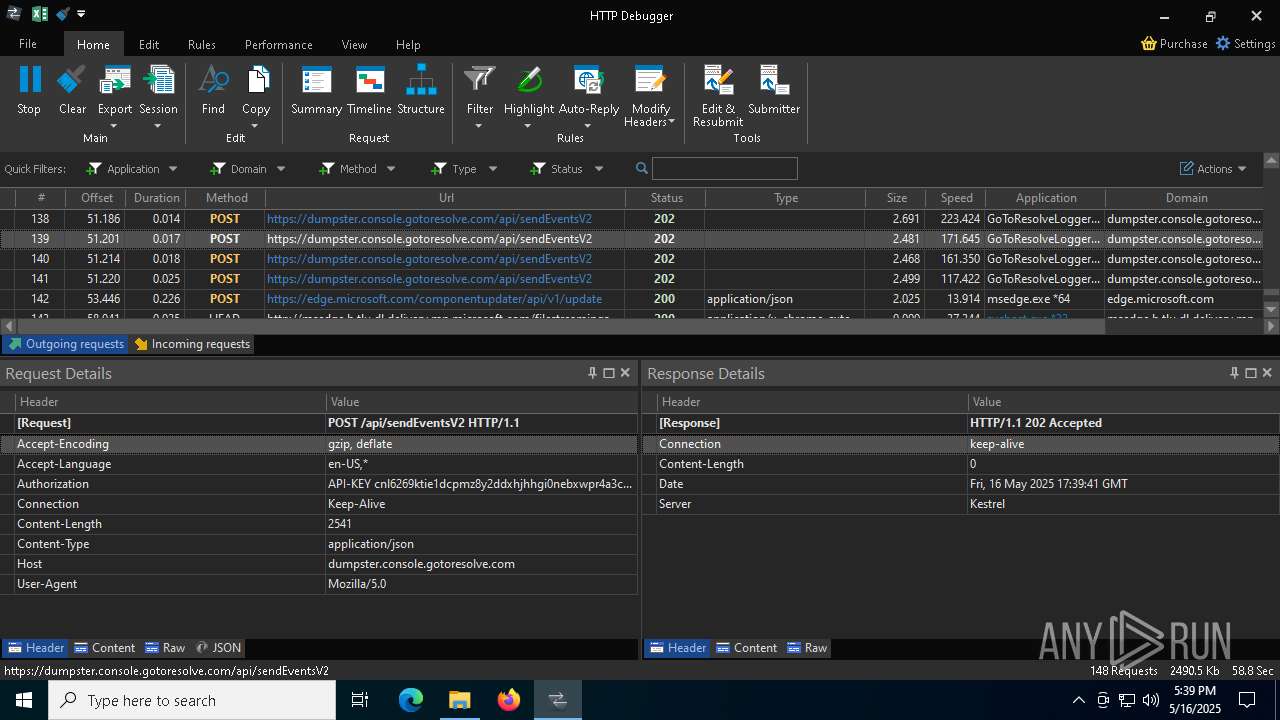Open response Raw tab

click(807, 648)
